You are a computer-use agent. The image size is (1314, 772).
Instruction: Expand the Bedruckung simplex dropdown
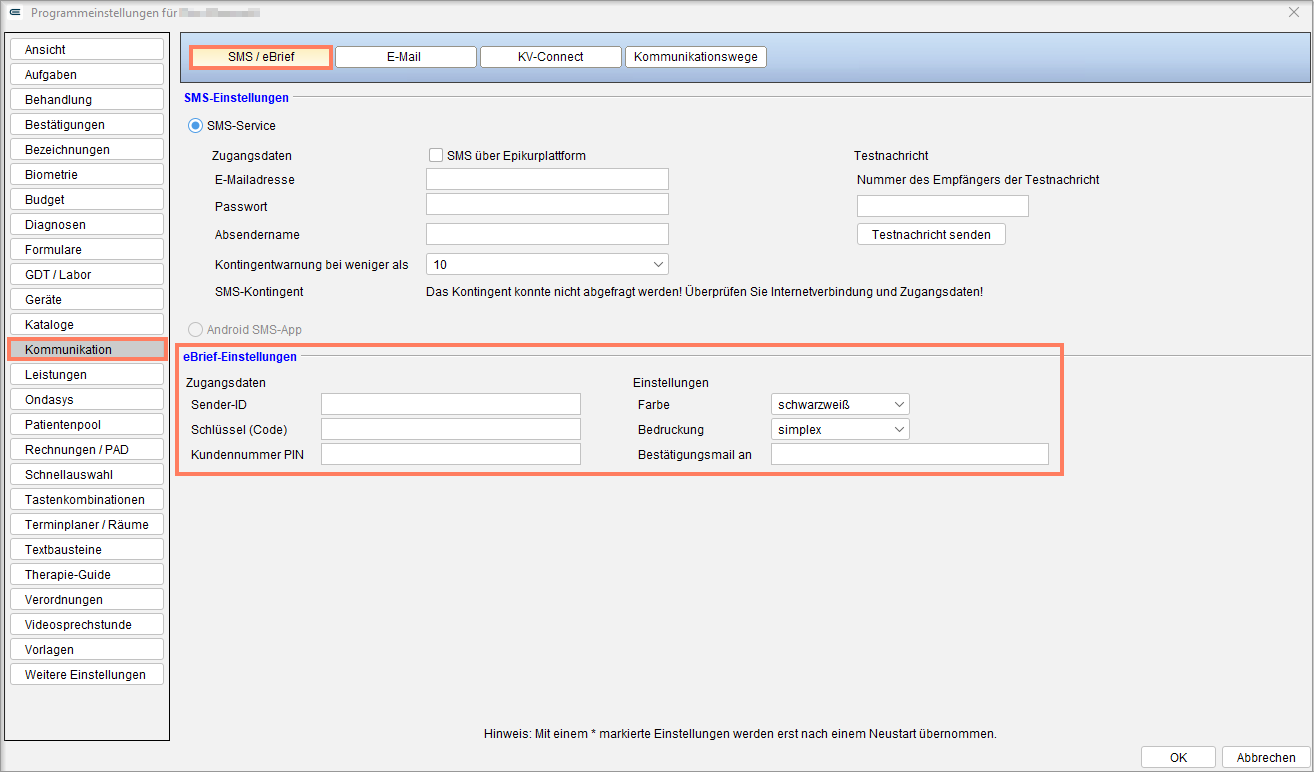[840, 429]
